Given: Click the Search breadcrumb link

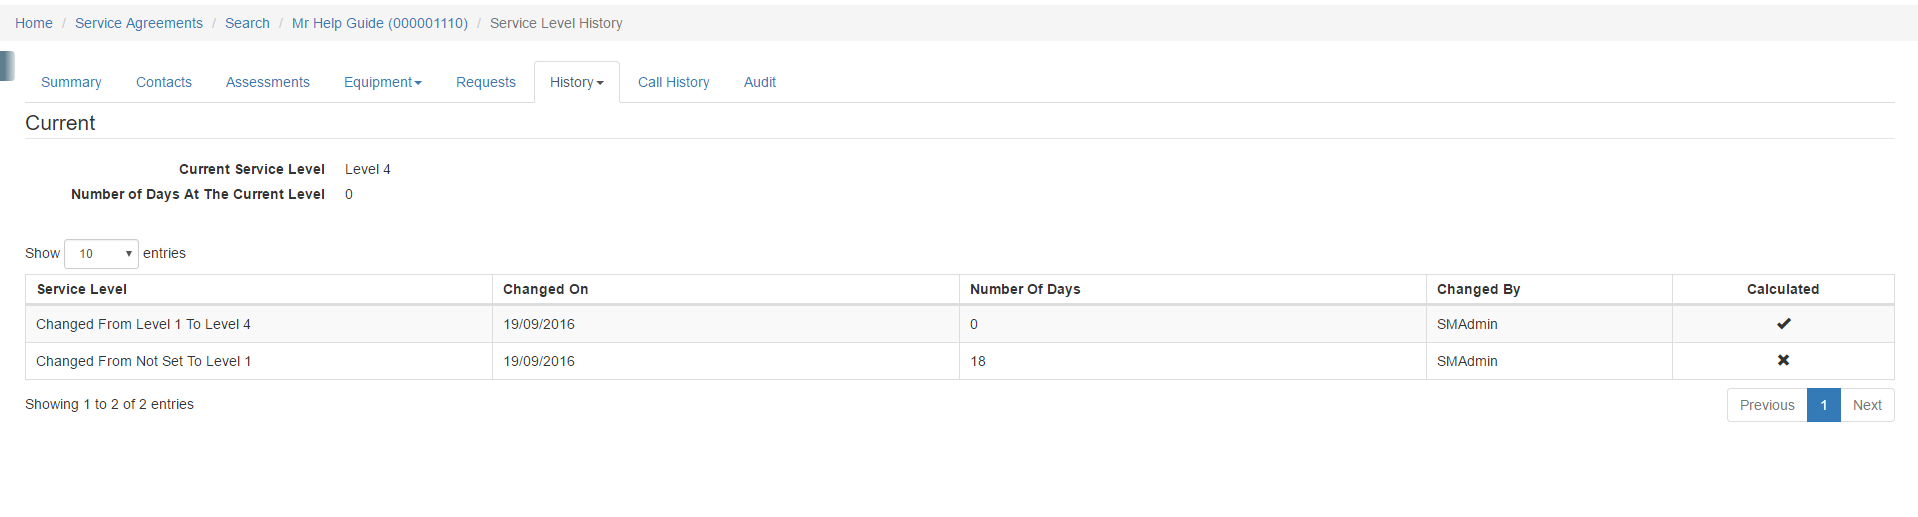Looking at the screenshot, I should tap(247, 23).
